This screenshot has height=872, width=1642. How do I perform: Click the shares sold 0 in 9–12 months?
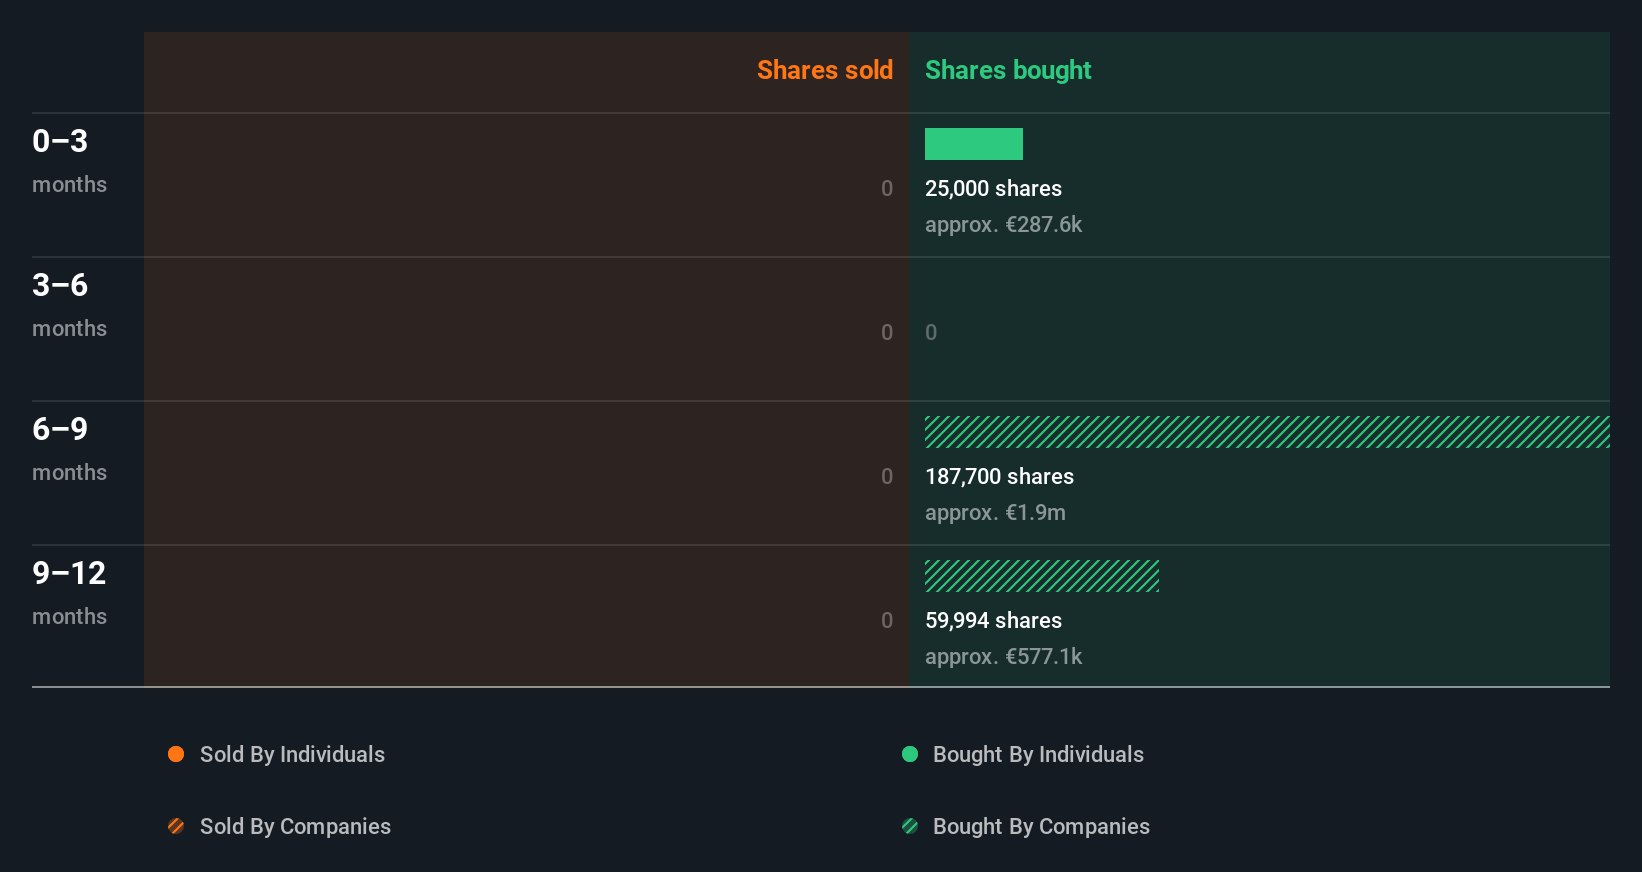(x=887, y=620)
